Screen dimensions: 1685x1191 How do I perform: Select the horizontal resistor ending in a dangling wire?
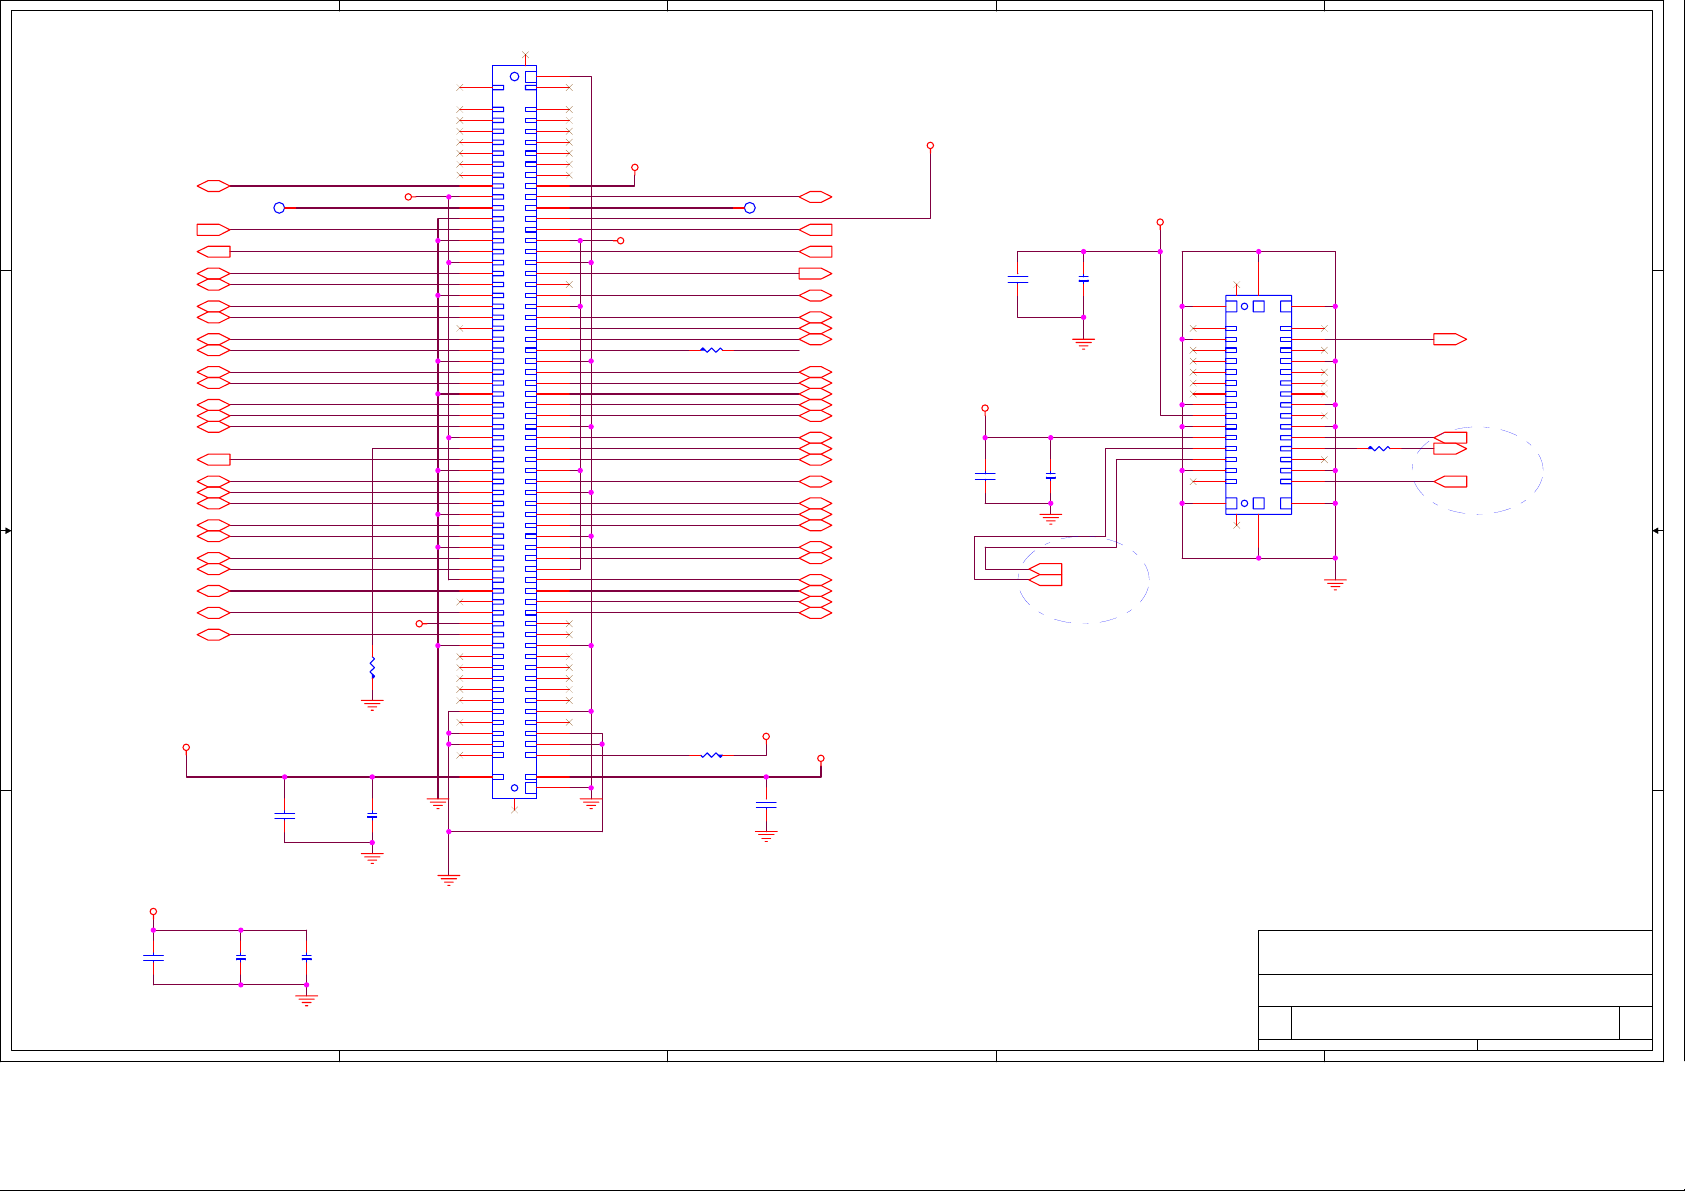(x=711, y=350)
